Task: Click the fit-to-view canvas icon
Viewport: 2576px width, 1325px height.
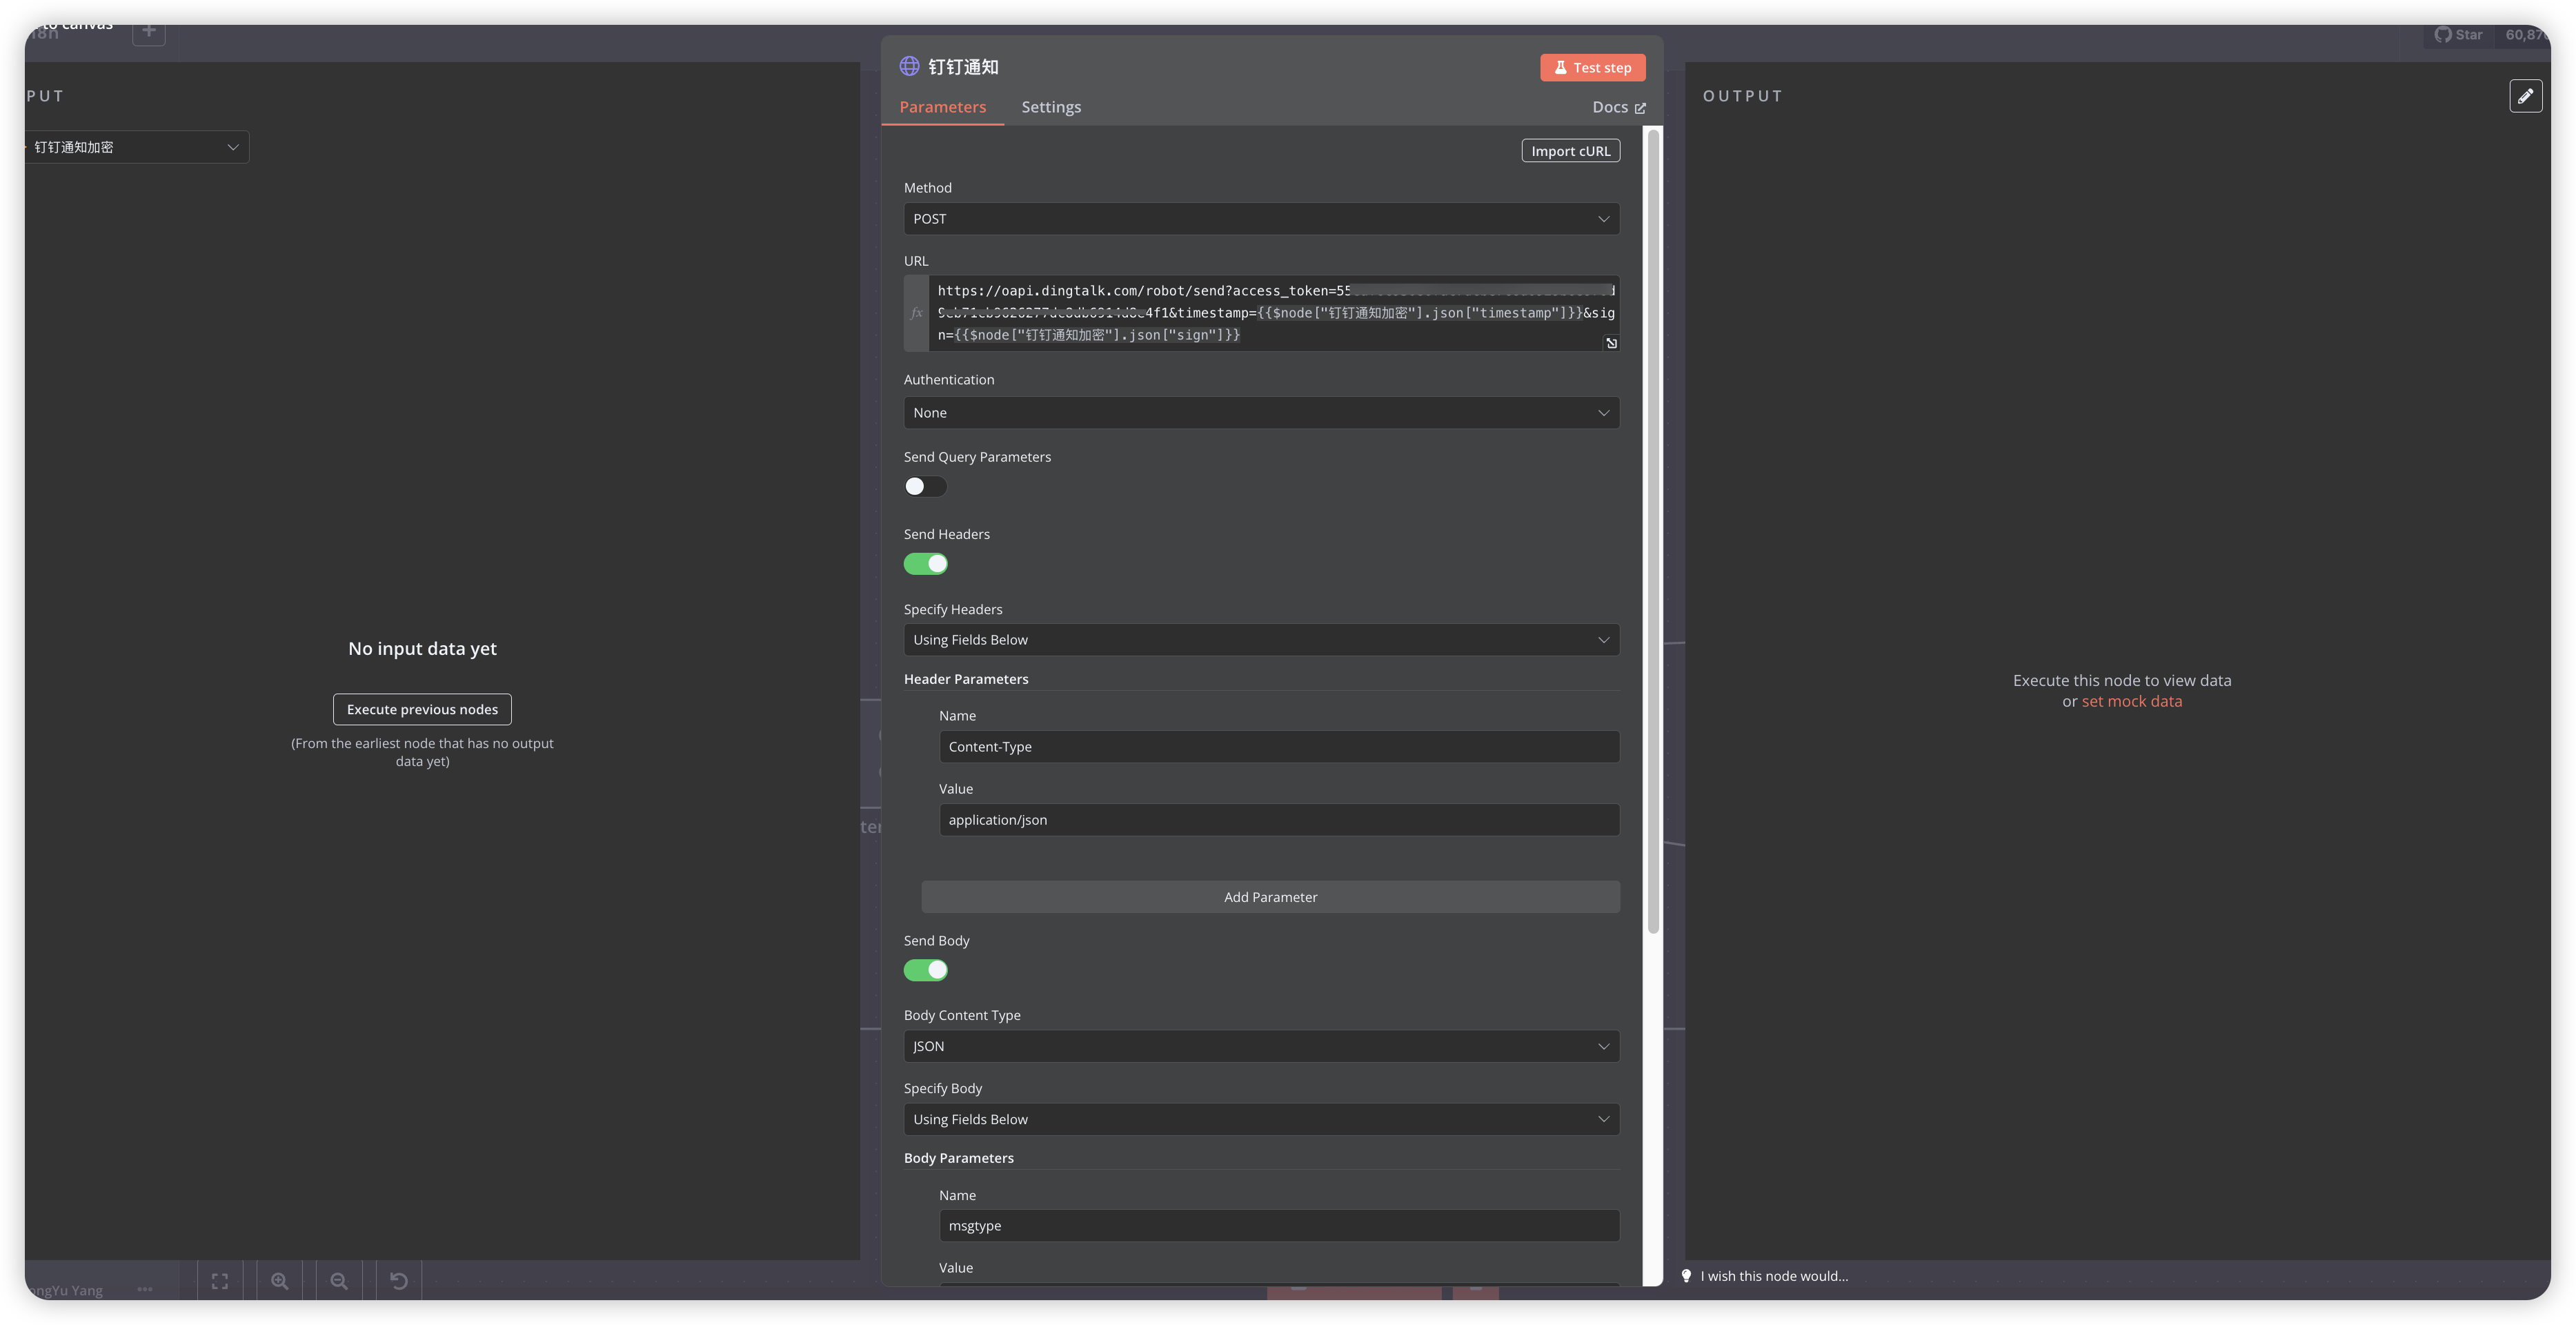Action: pyautogui.click(x=220, y=1281)
